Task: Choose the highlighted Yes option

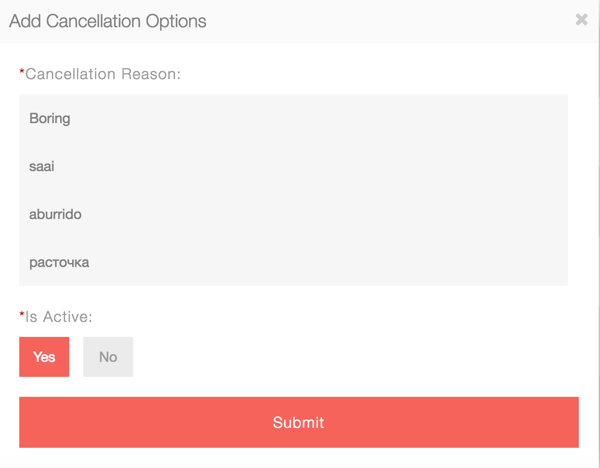Action: coord(44,357)
